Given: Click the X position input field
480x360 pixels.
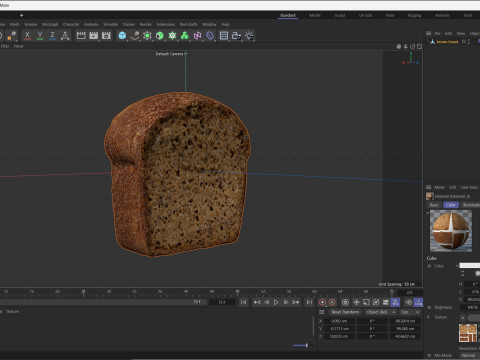Looking at the screenshot, I should [x=339, y=321].
